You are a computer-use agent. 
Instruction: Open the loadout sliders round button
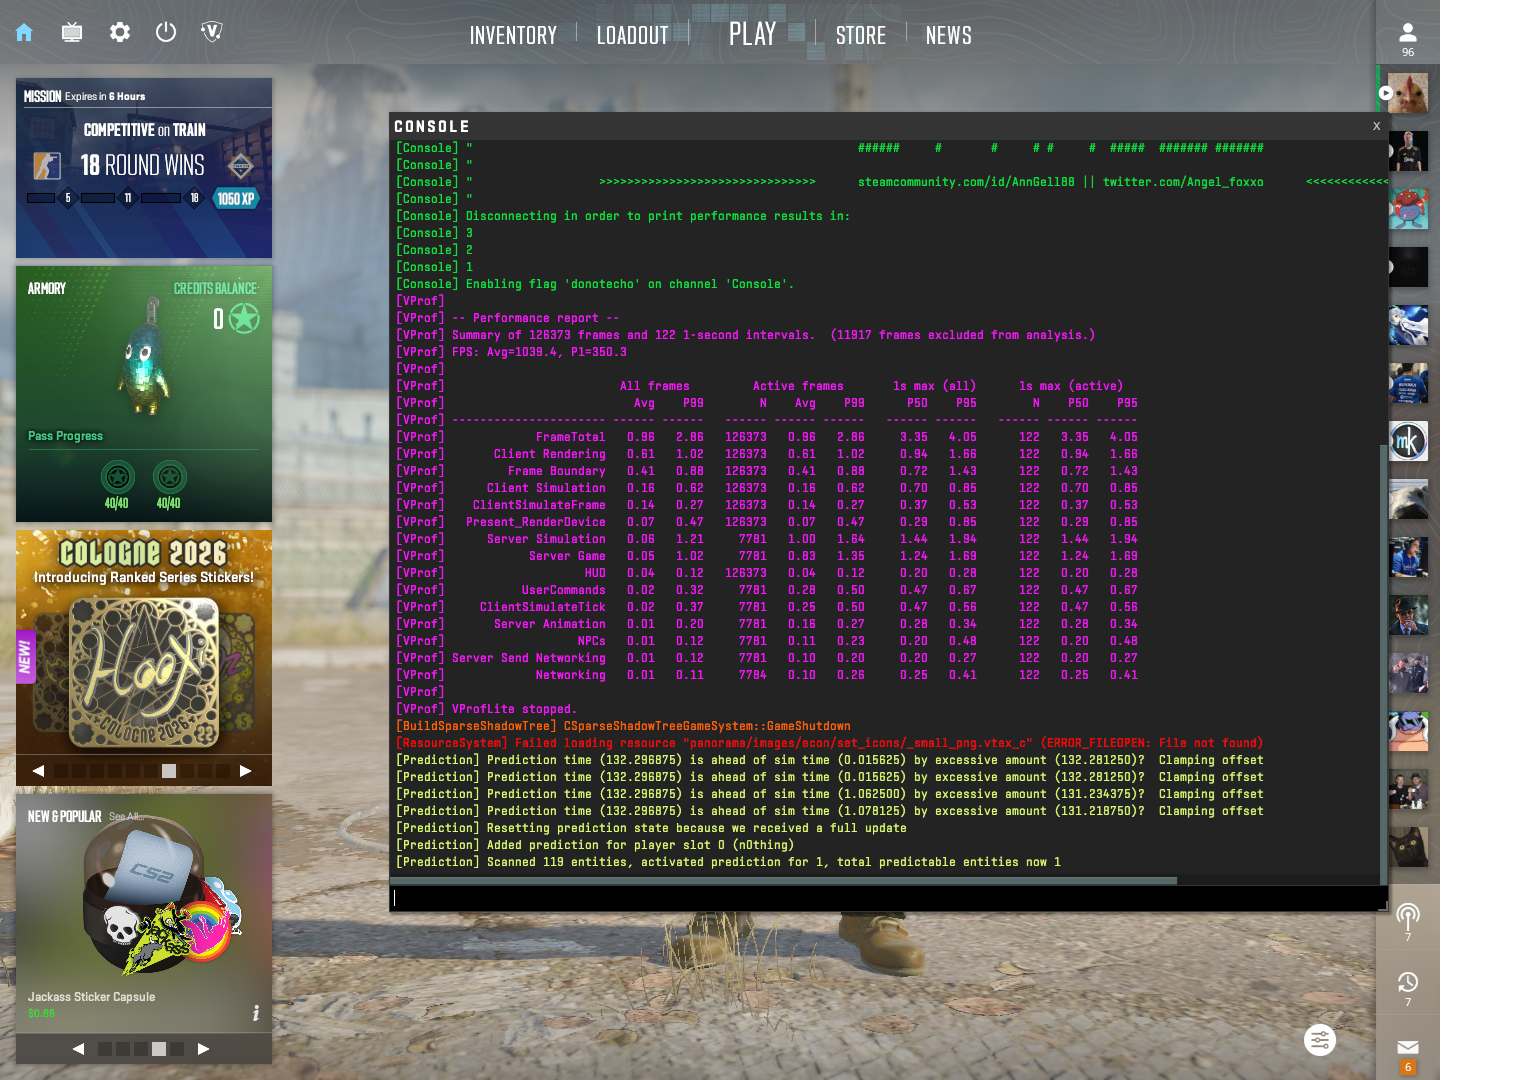click(1320, 1040)
